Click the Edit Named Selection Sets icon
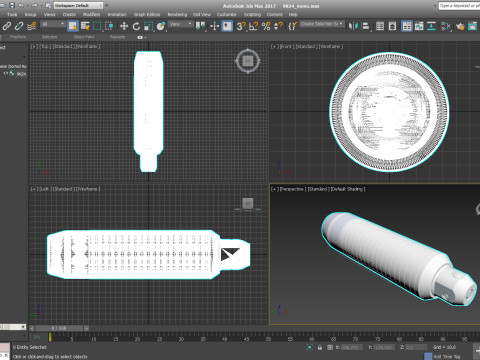 tap(292, 26)
